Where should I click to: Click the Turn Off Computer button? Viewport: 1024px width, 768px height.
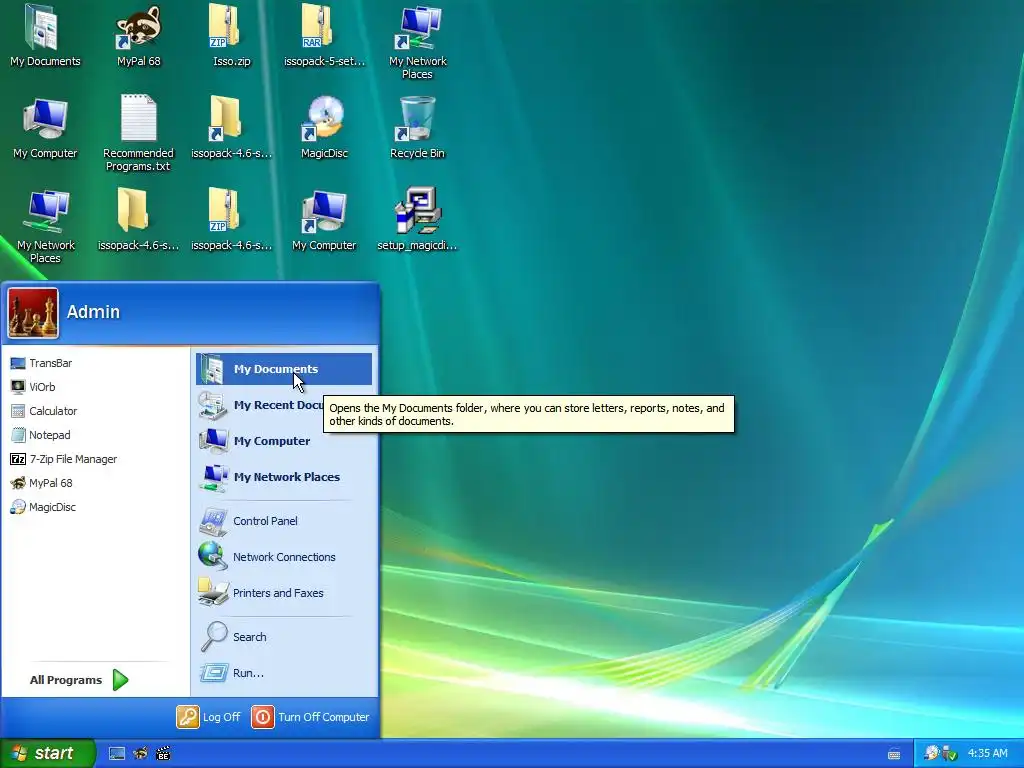[311, 717]
